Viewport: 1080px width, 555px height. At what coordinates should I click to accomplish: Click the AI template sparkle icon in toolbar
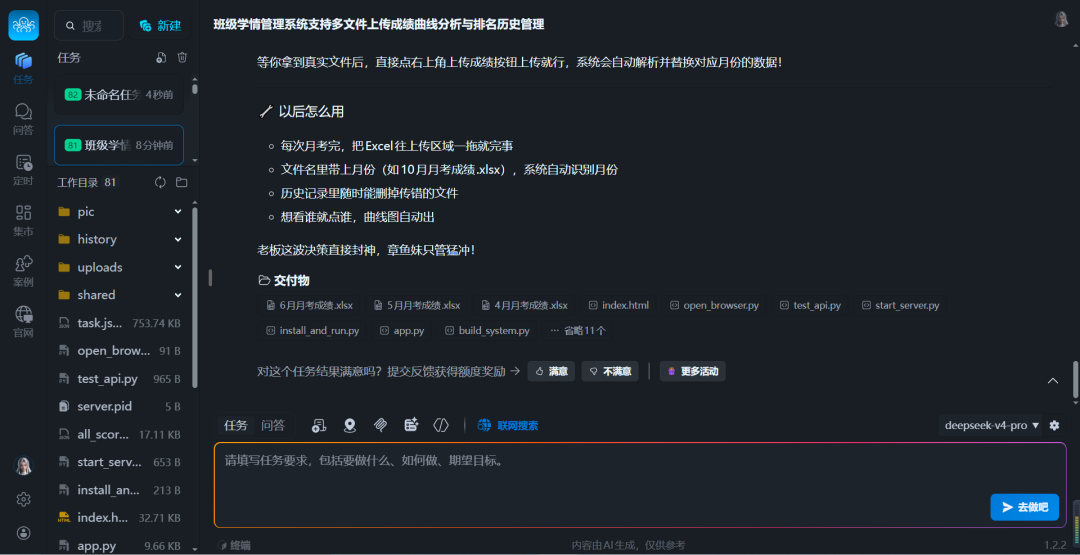412,426
